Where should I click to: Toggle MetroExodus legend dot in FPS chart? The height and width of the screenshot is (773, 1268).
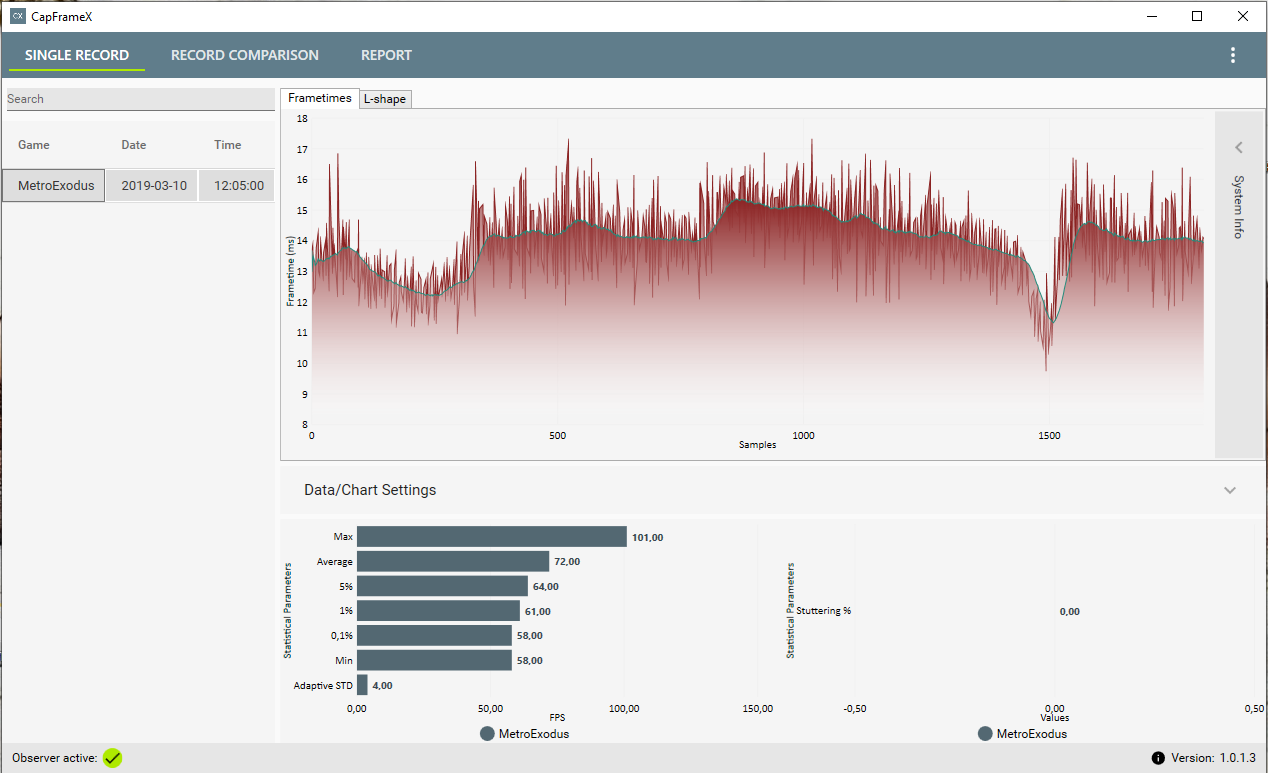487,734
